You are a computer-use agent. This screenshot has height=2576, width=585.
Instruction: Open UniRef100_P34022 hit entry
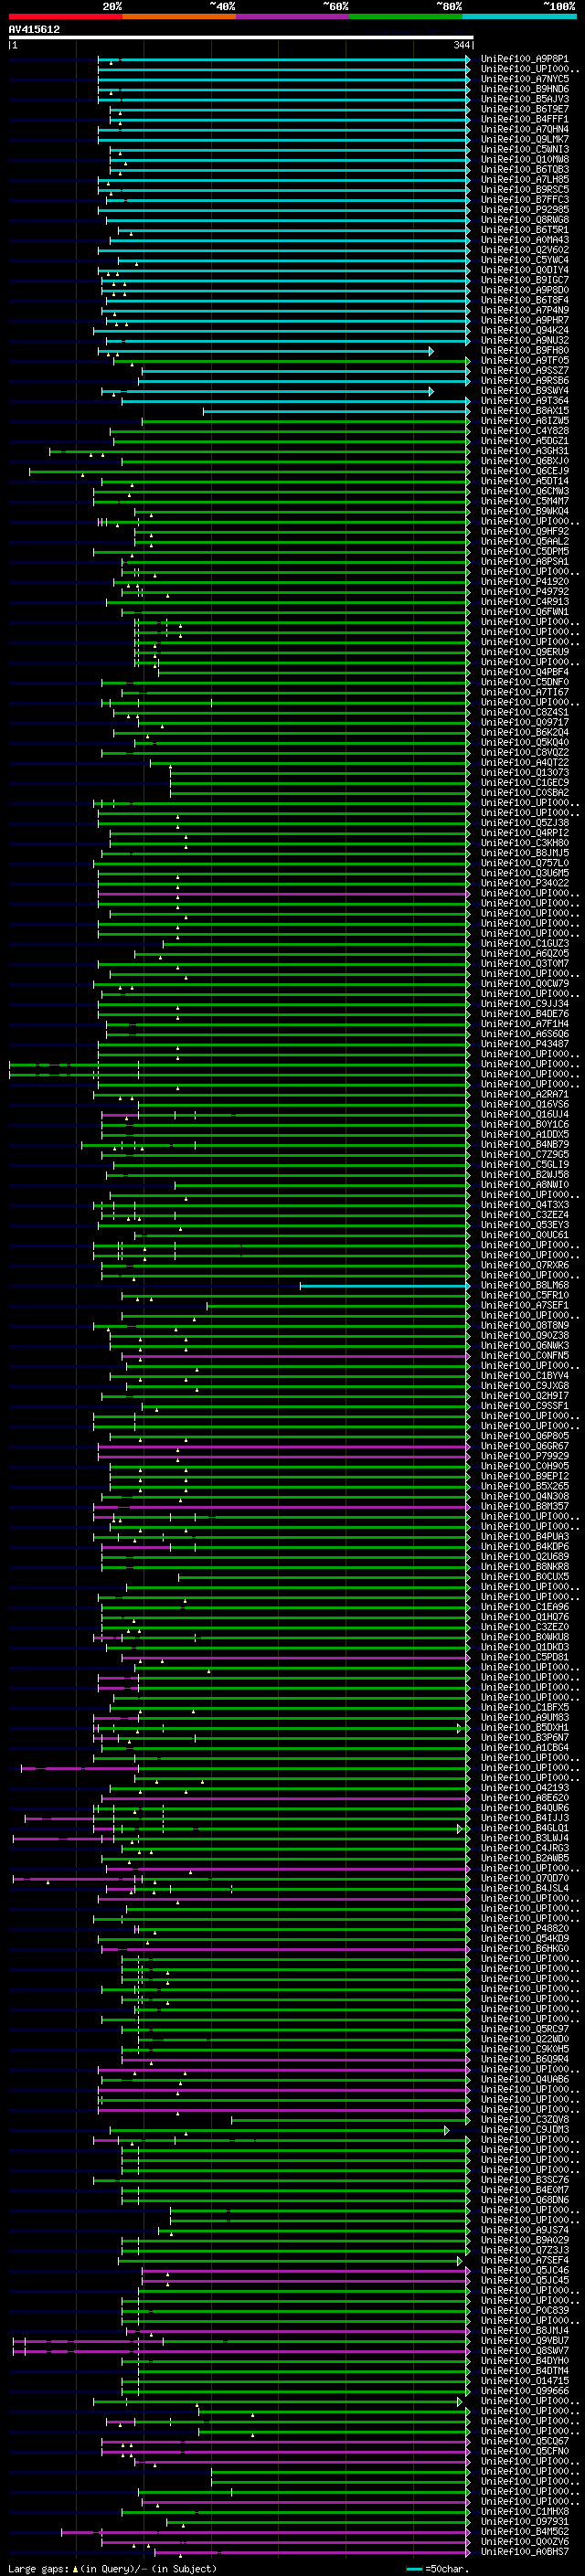pyautogui.click(x=525, y=883)
